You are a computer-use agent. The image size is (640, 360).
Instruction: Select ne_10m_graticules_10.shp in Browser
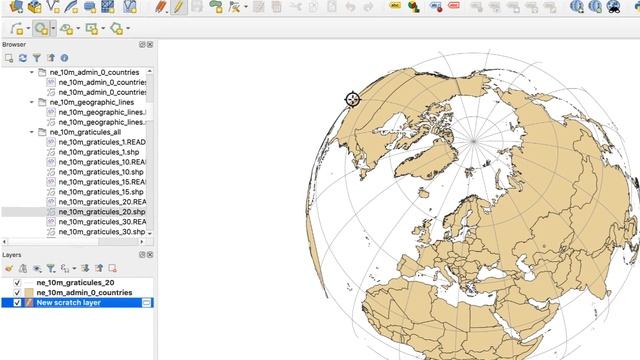pyautogui.click(x=101, y=172)
